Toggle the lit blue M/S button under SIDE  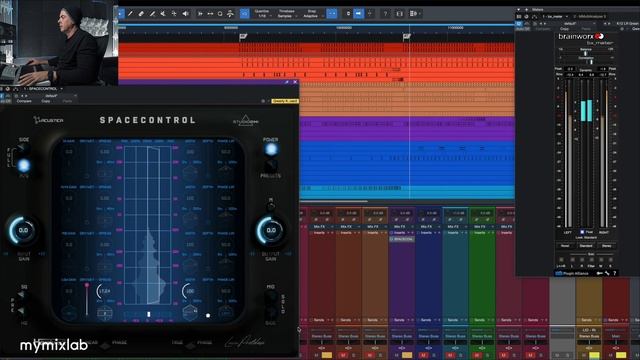click(24, 165)
